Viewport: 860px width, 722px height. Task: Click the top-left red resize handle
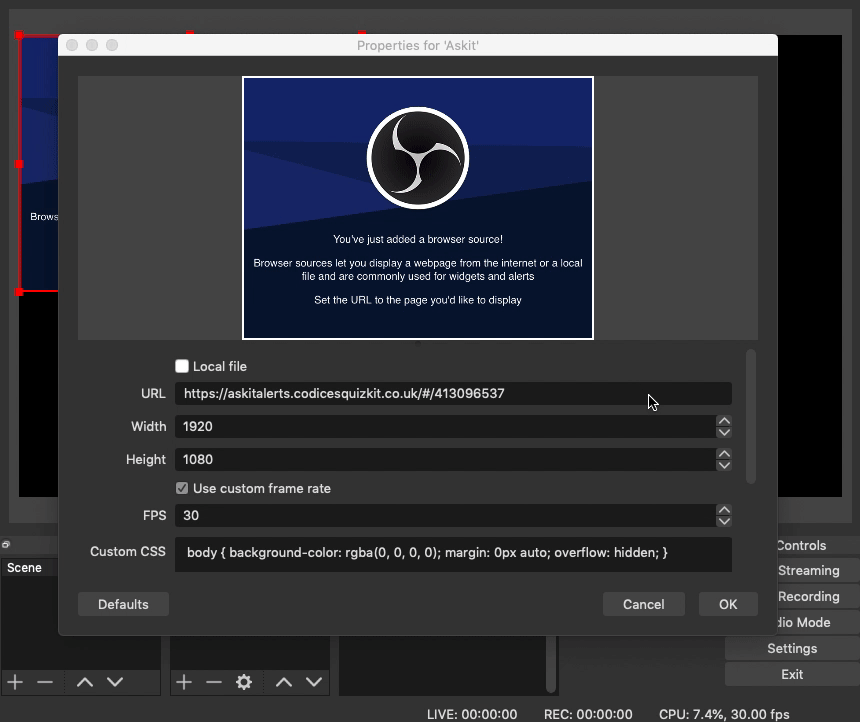pos(19,35)
